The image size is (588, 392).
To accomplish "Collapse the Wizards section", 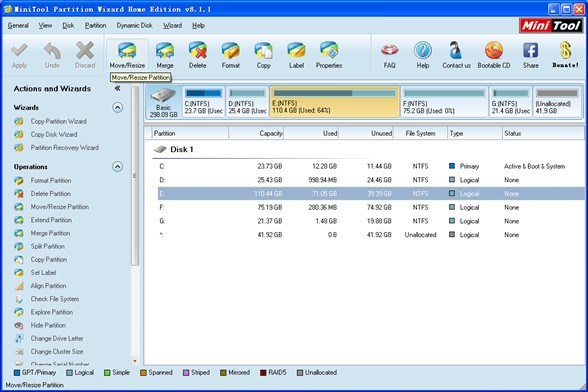I will 117,108.
